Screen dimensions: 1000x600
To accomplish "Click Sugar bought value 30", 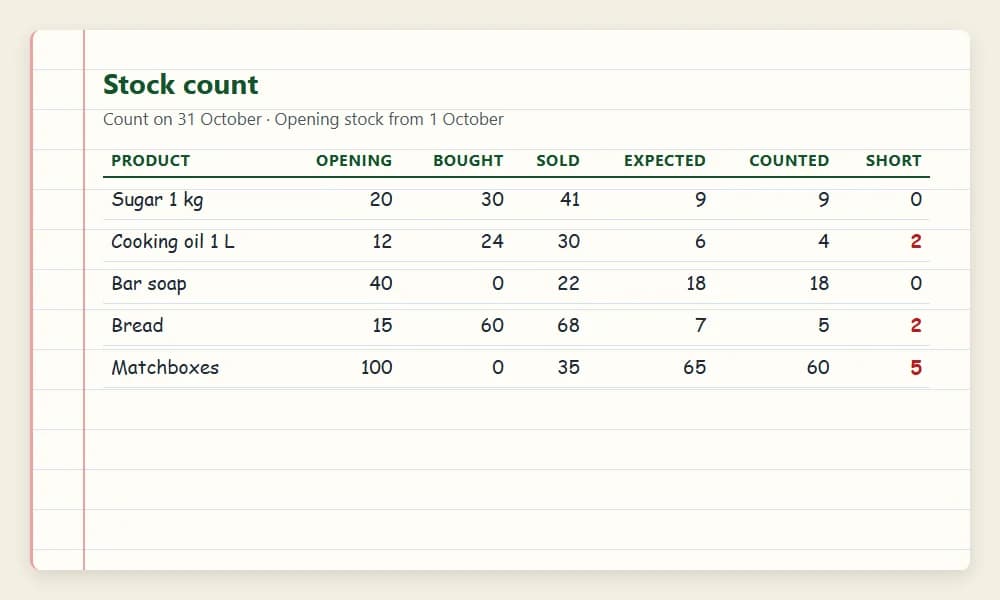I will click(492, 200).
